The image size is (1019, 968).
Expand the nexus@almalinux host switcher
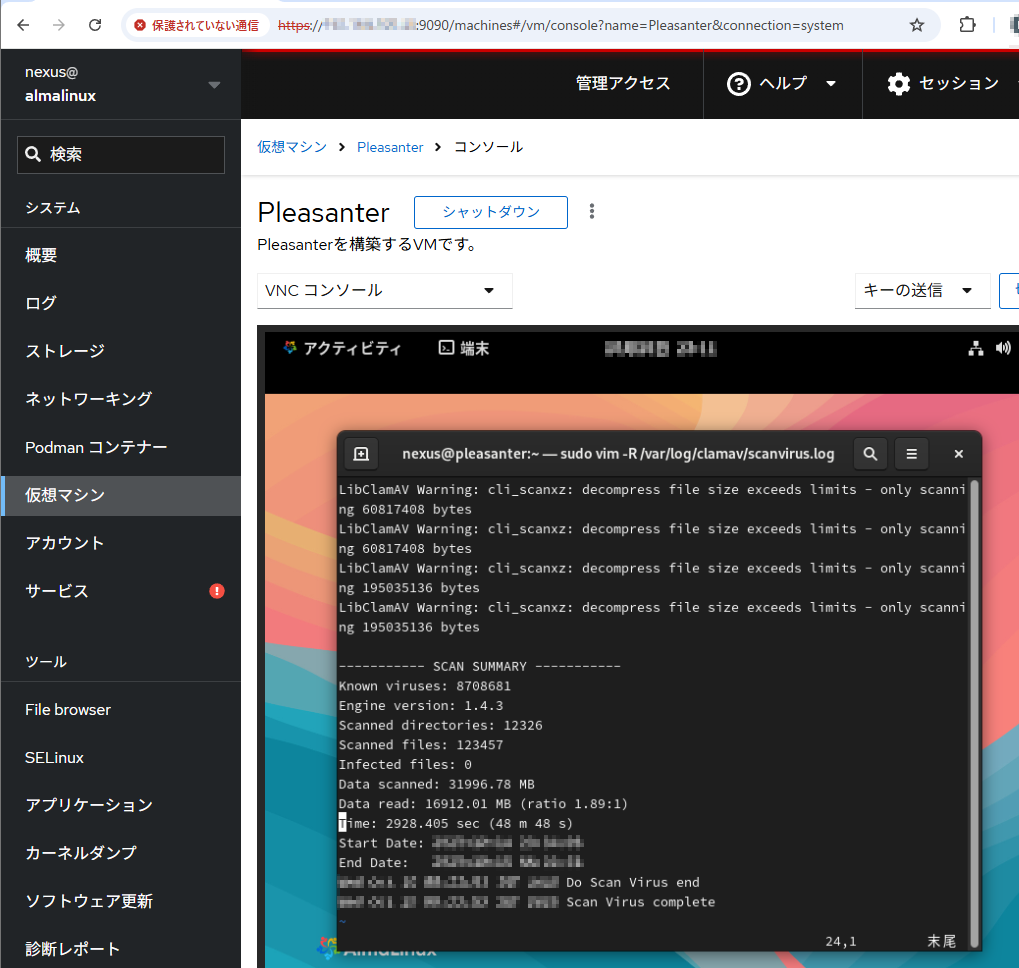click(214, 85)
